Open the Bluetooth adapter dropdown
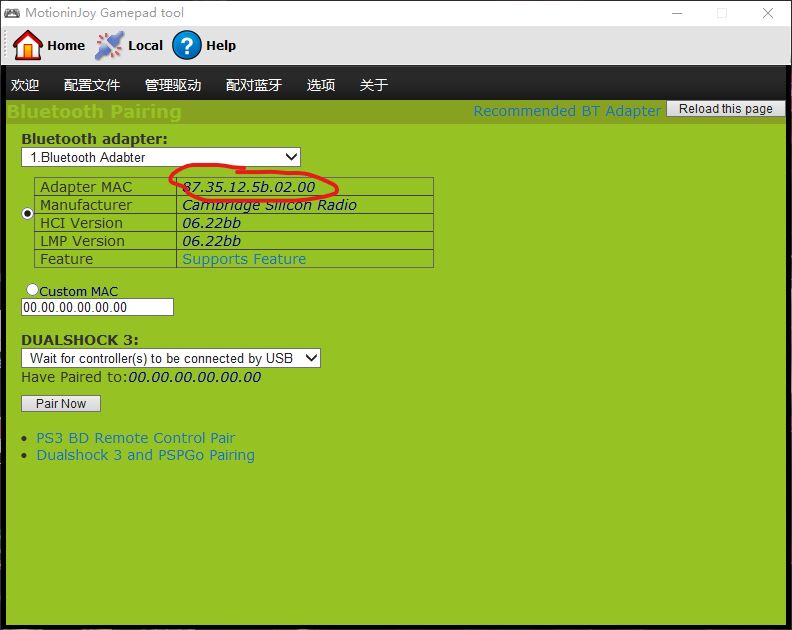The width and height of the screenshot is (792, 630). 161,157
